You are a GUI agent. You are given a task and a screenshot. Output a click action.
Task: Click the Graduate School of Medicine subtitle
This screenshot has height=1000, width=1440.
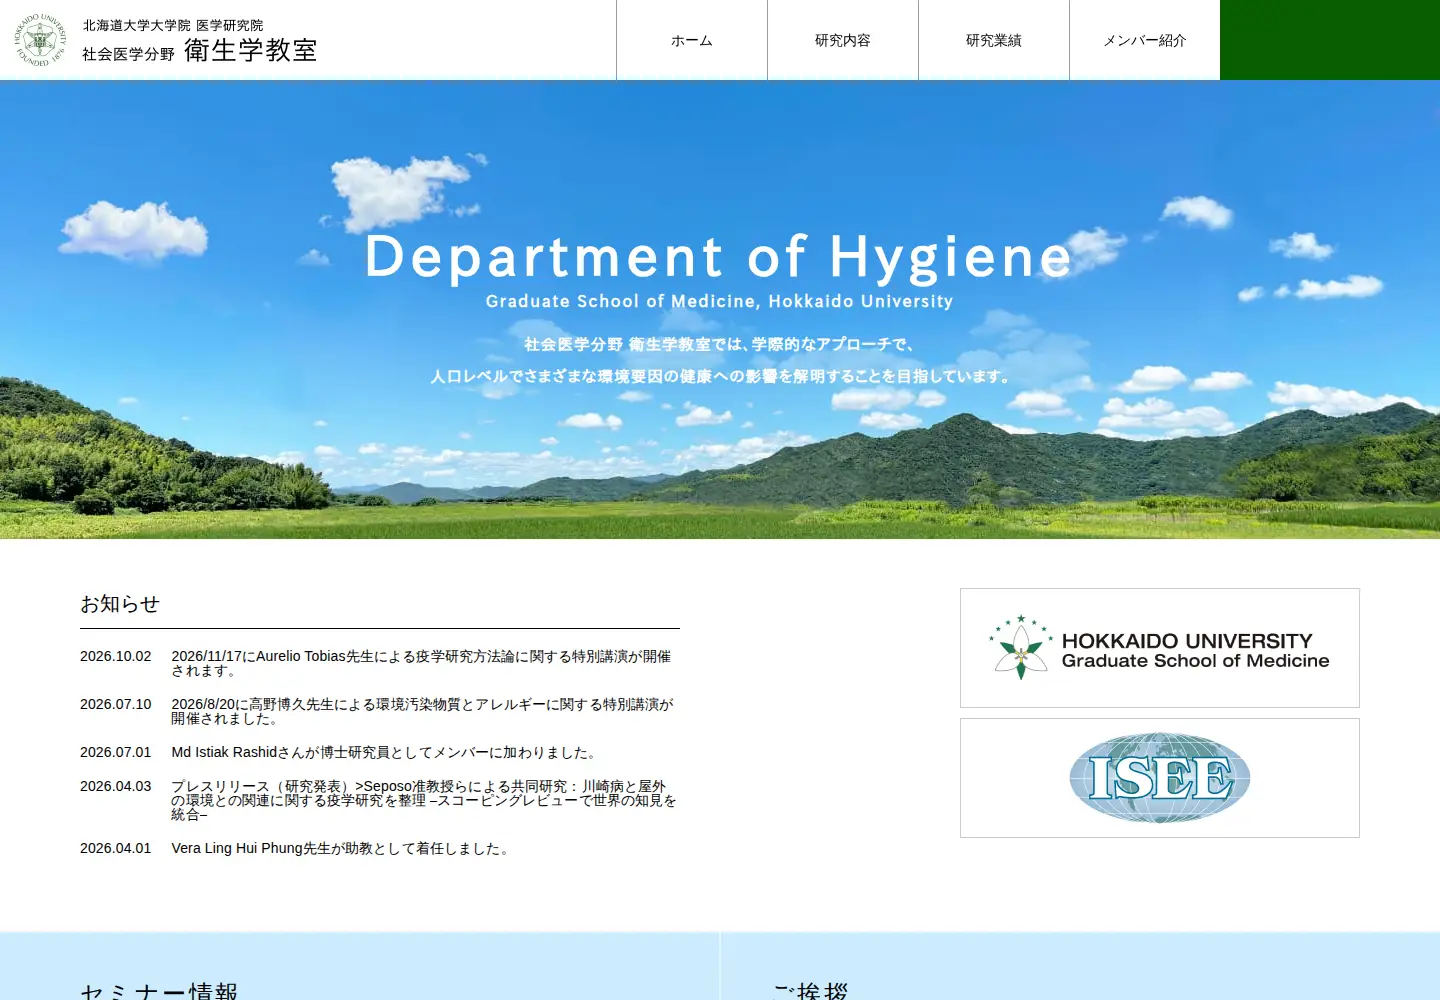[719, 301]
